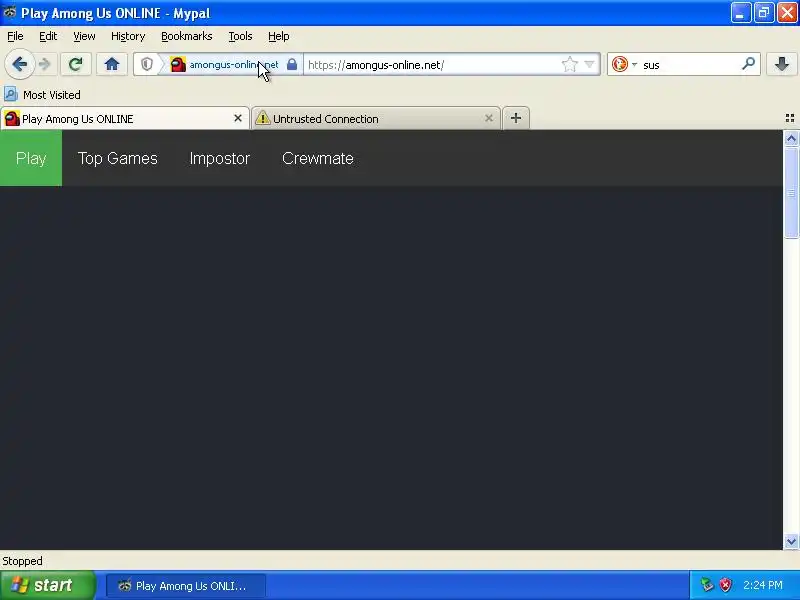Open the File menu
This screenshot has width=800, height=600.
point(15,36)
